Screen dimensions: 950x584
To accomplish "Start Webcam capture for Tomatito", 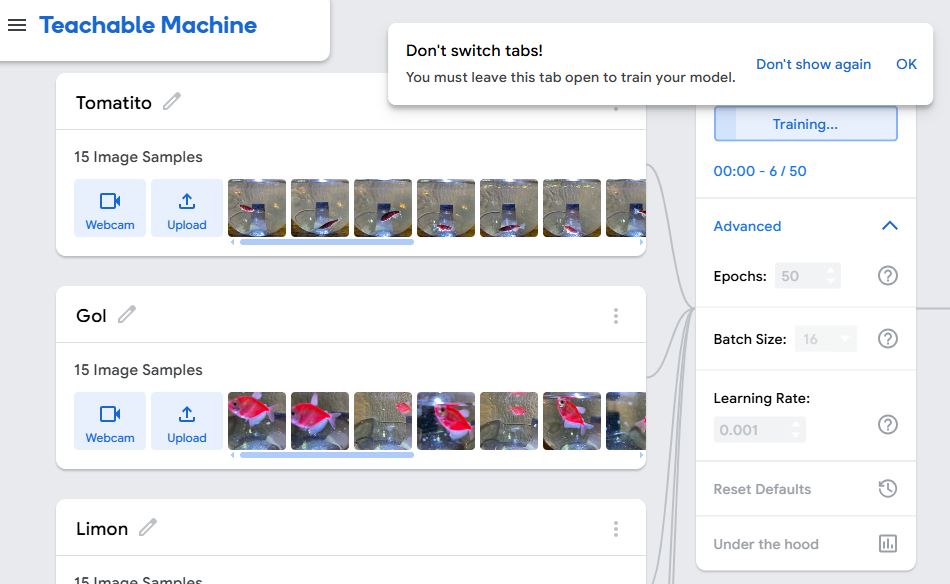I will (x=110, y=208).
